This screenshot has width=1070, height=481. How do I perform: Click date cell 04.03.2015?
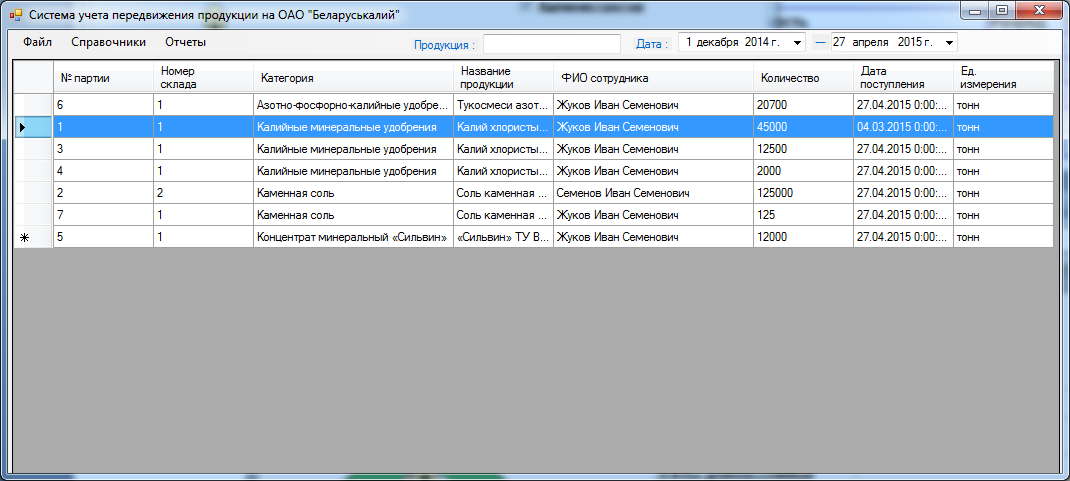tap(903, 127)
